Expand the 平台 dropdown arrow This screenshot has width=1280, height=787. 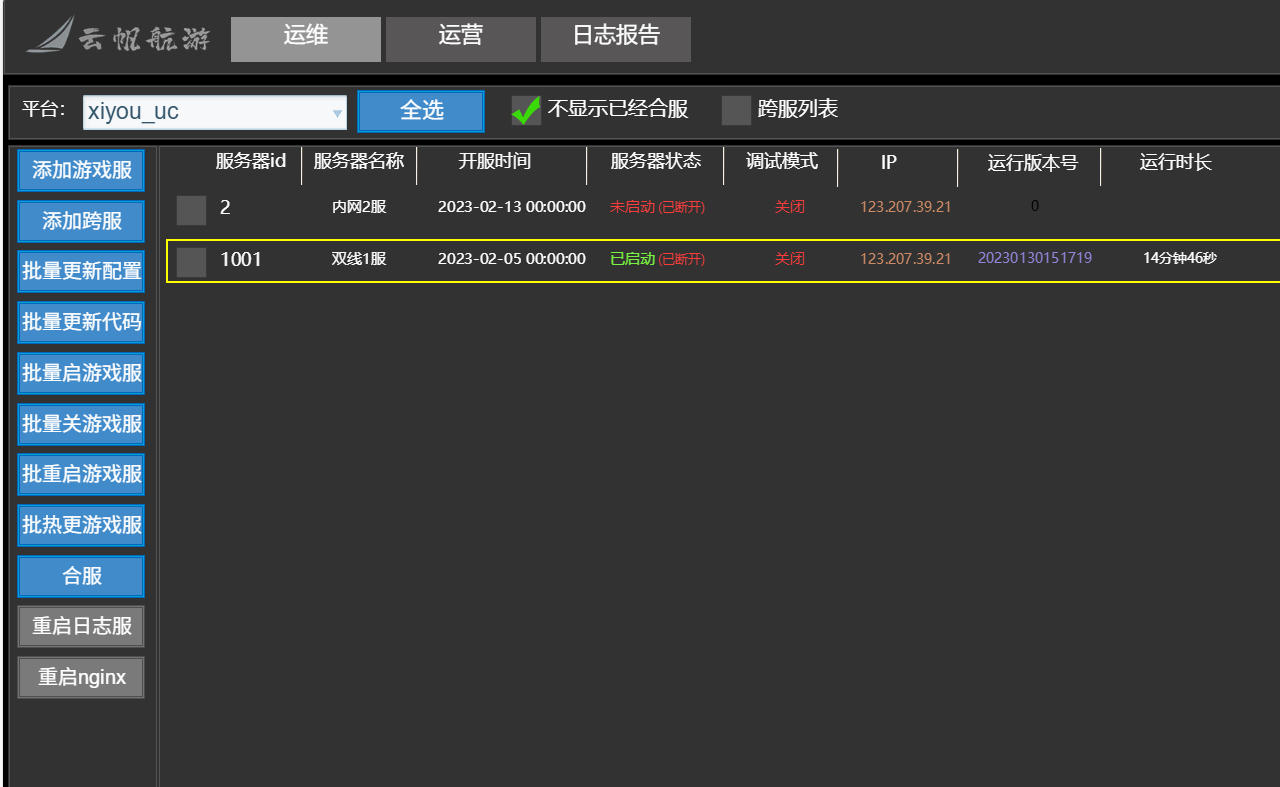click(x=337, y=113)
